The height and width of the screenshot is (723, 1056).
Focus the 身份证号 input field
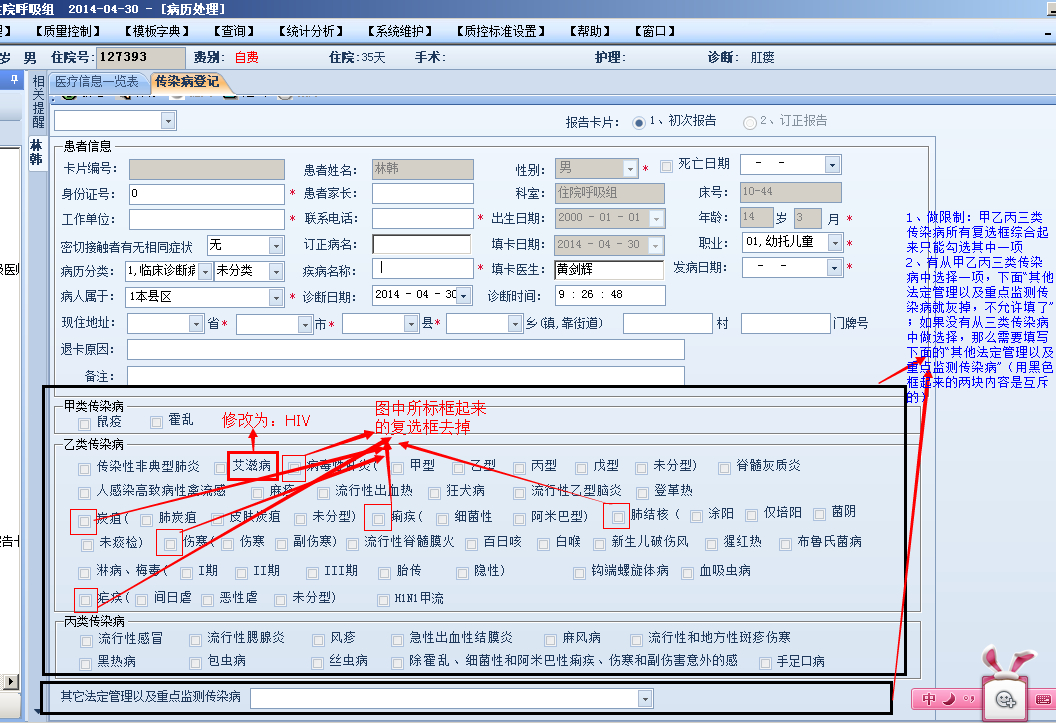pos(207,194)
